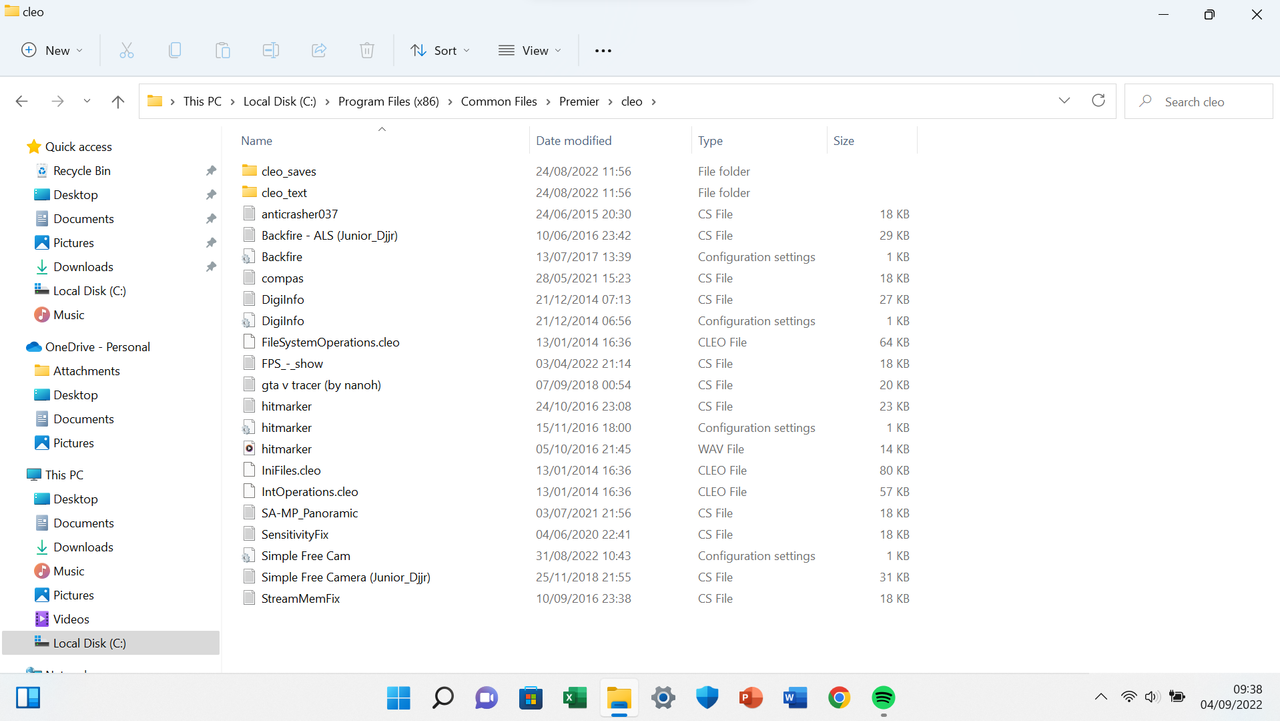Open Excel from the taskbar

pos(575,697)
